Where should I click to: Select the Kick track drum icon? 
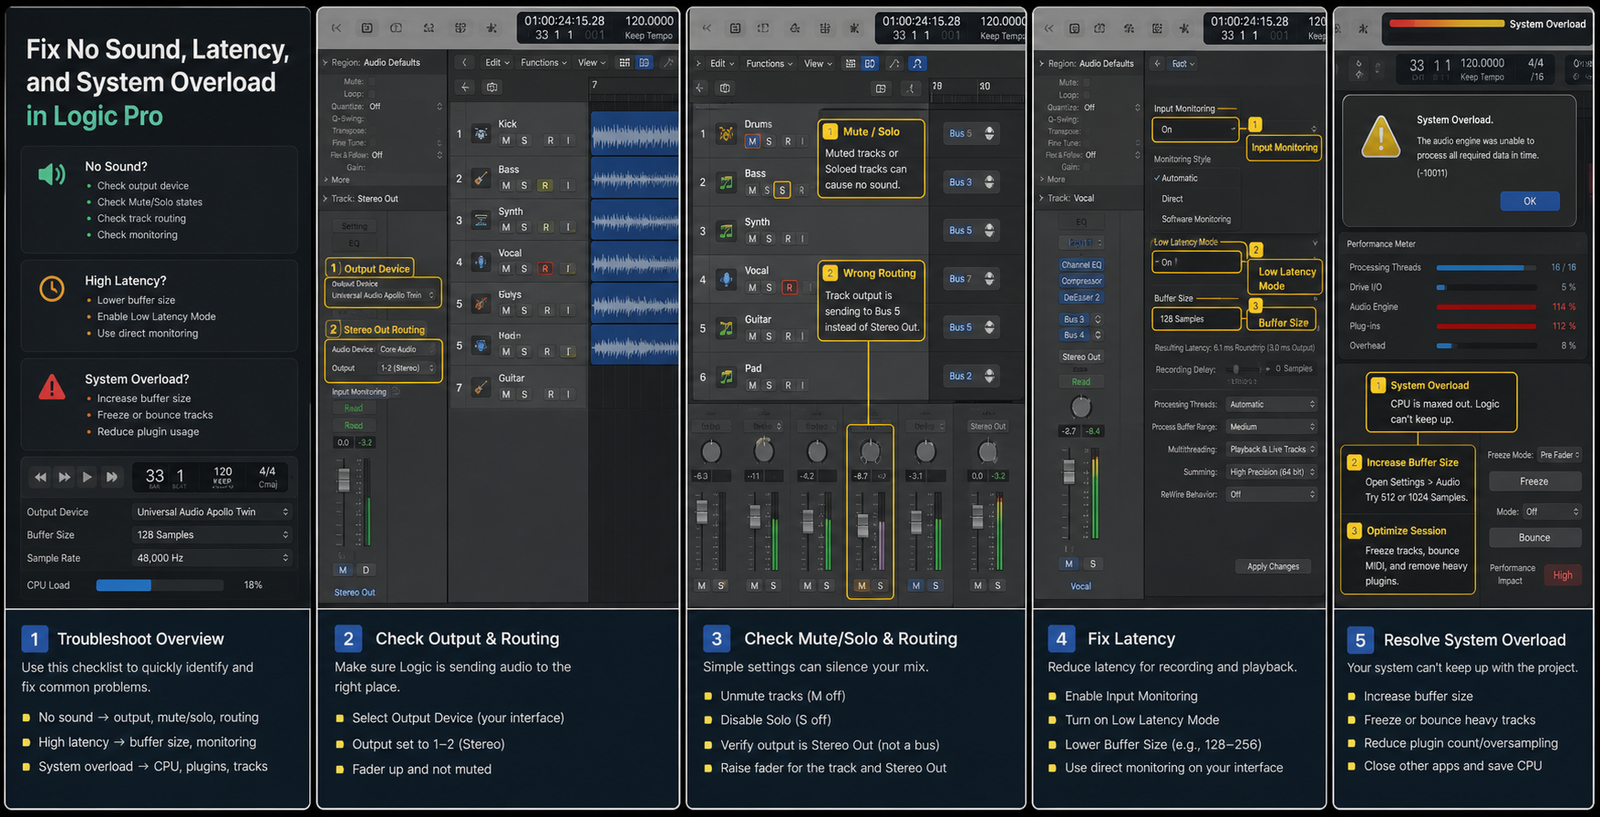pyautogui.click(x=481, y=133)
